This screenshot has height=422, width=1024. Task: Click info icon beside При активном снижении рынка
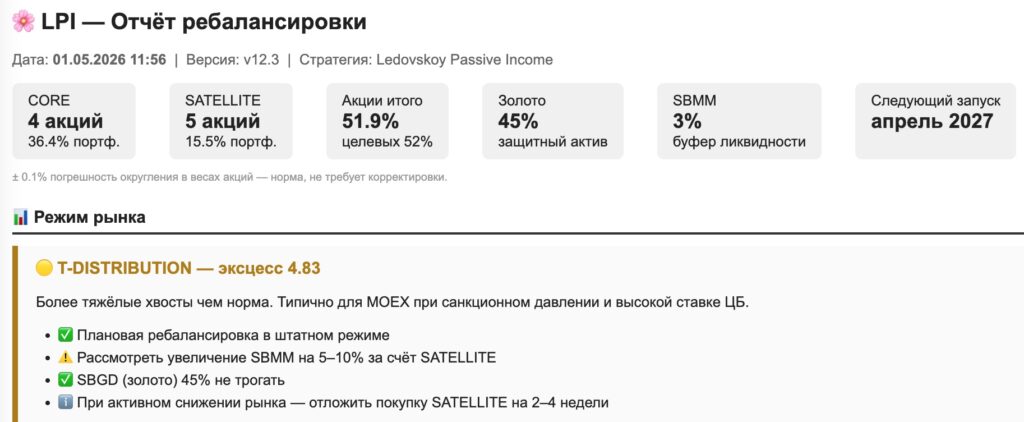(65, 402)
